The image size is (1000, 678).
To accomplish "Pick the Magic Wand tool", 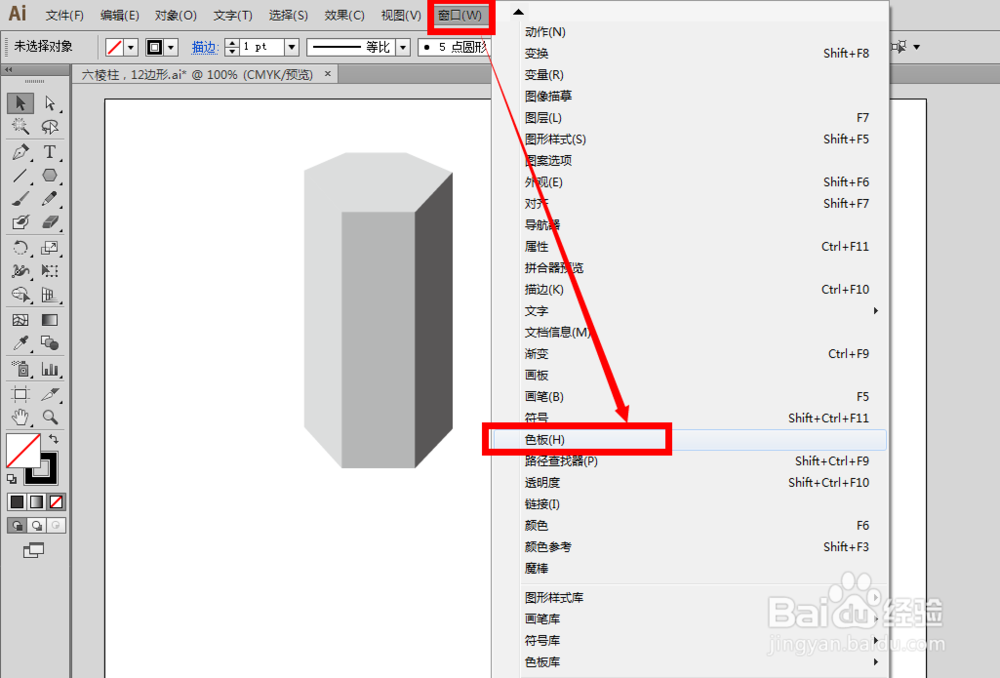I will click(20, 126).
